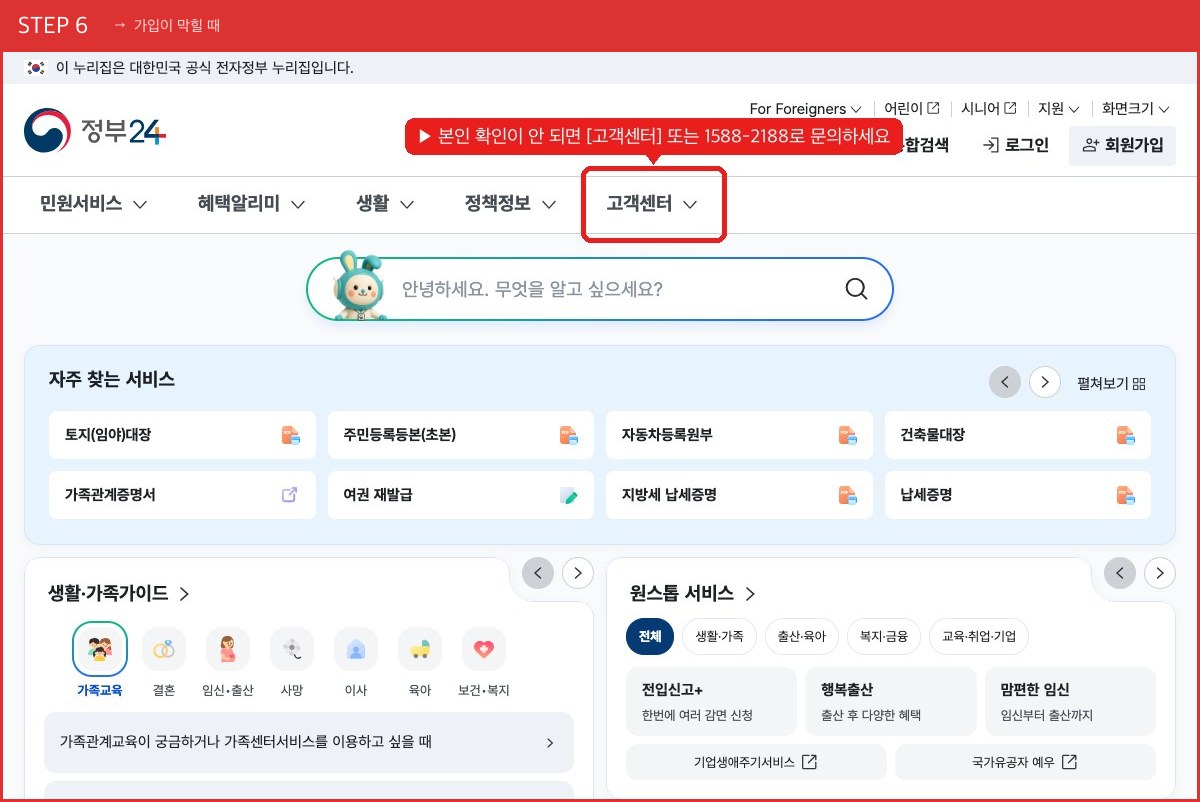The width and height of the screenshot is (1200, 802).
Task: Open the 전입신고+ service card
Action: tap(711, 701)
